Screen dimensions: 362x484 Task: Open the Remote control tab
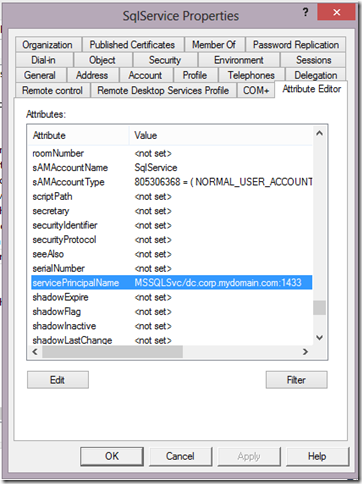pos(52,90)
